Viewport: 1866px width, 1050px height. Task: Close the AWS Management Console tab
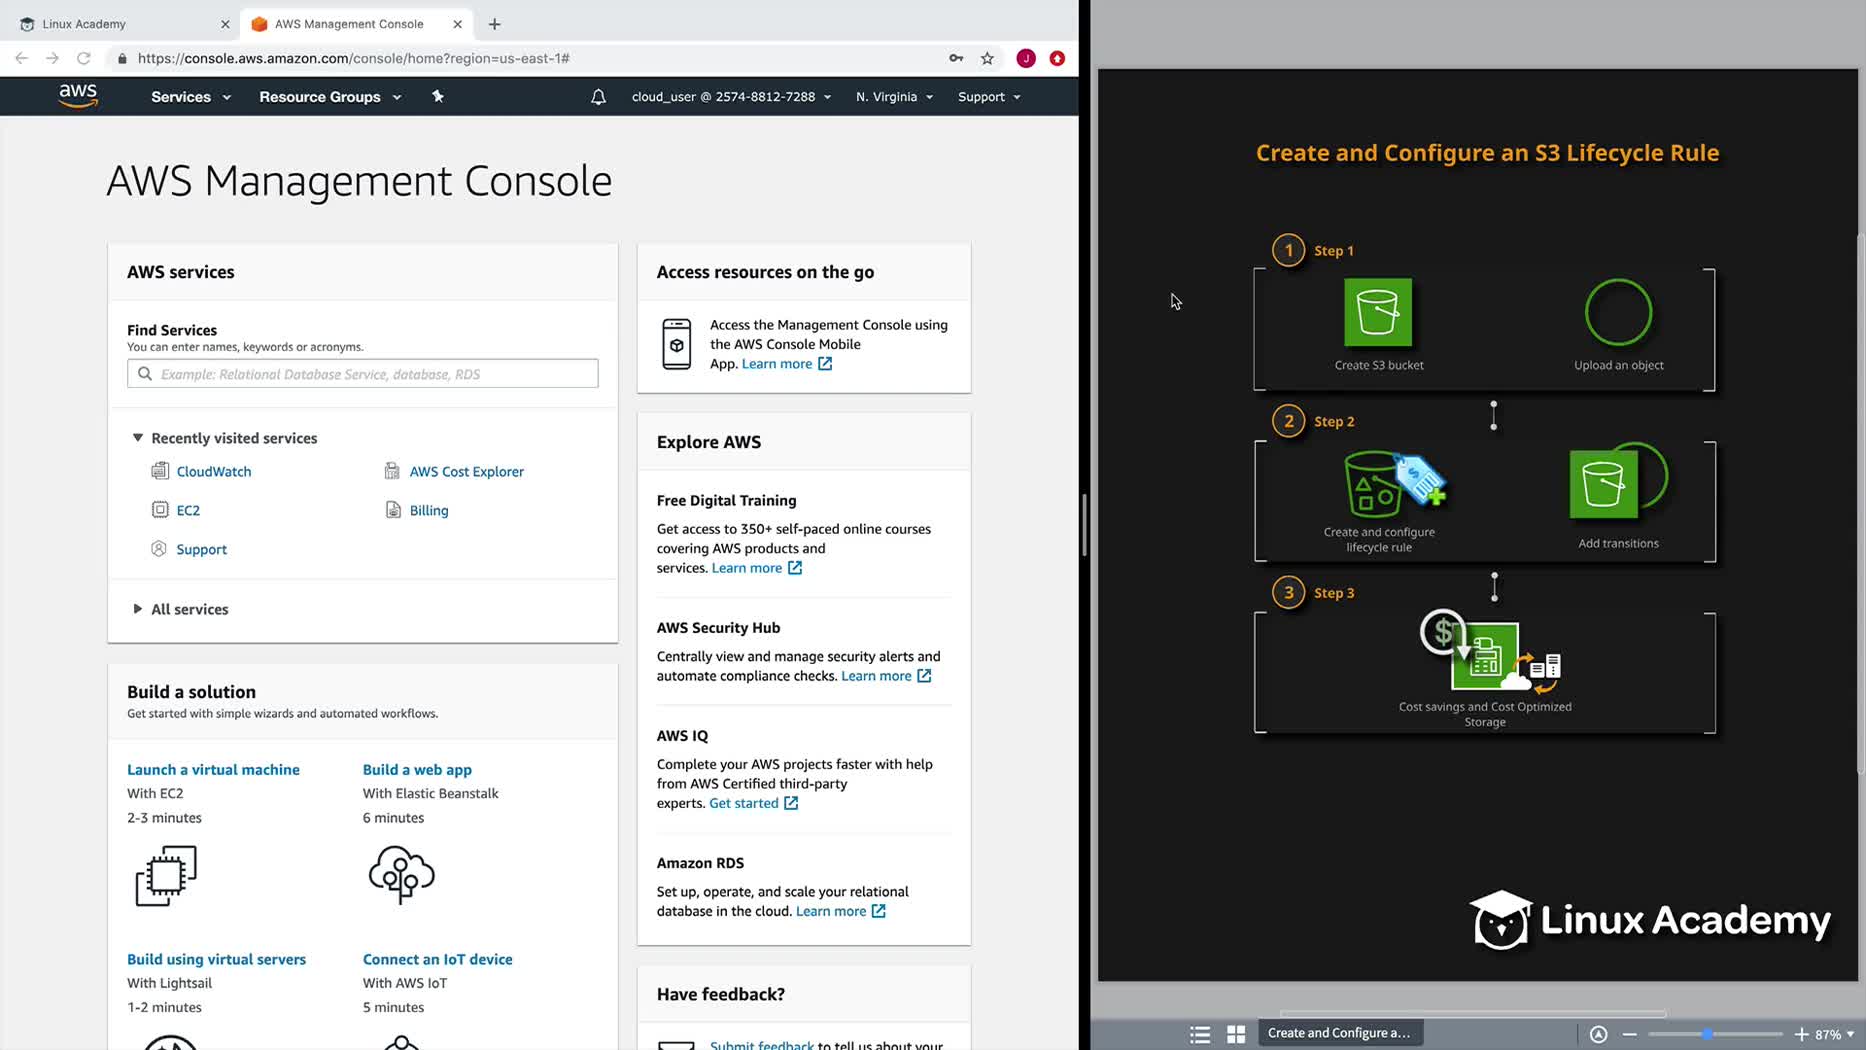pos(457,24)
